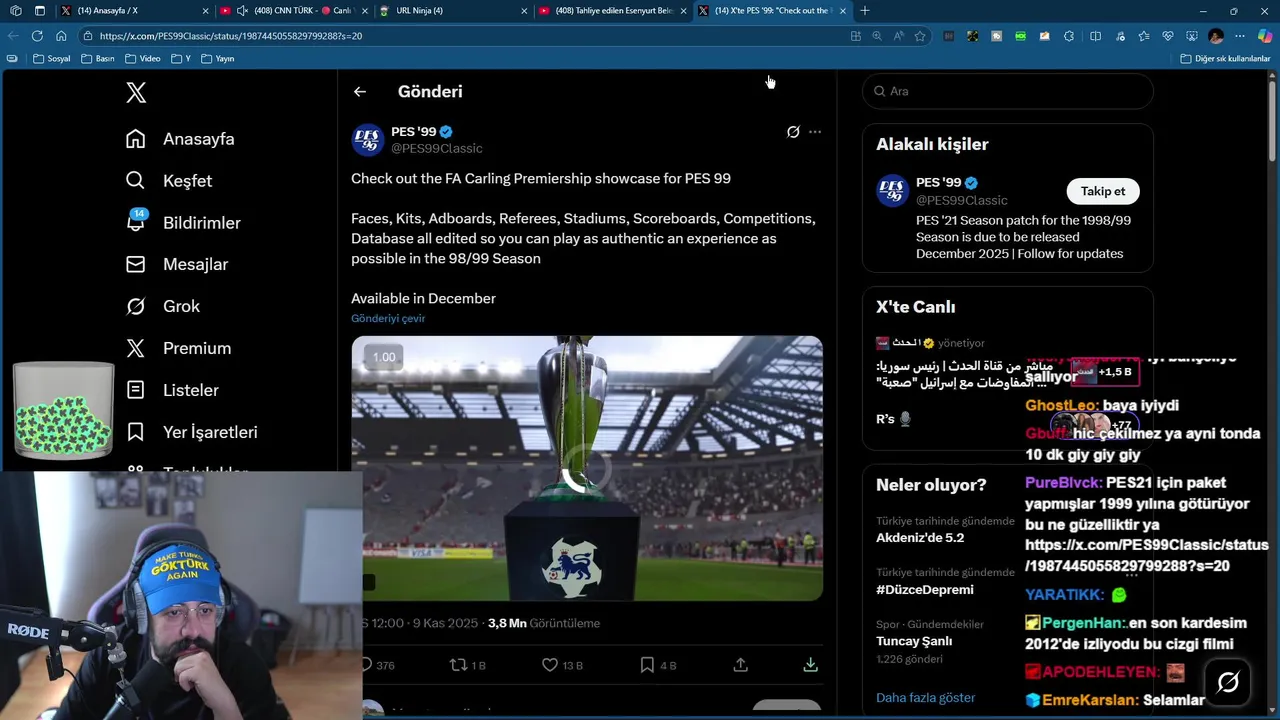Open the #DüzceDepremi trend

[925, 590]
